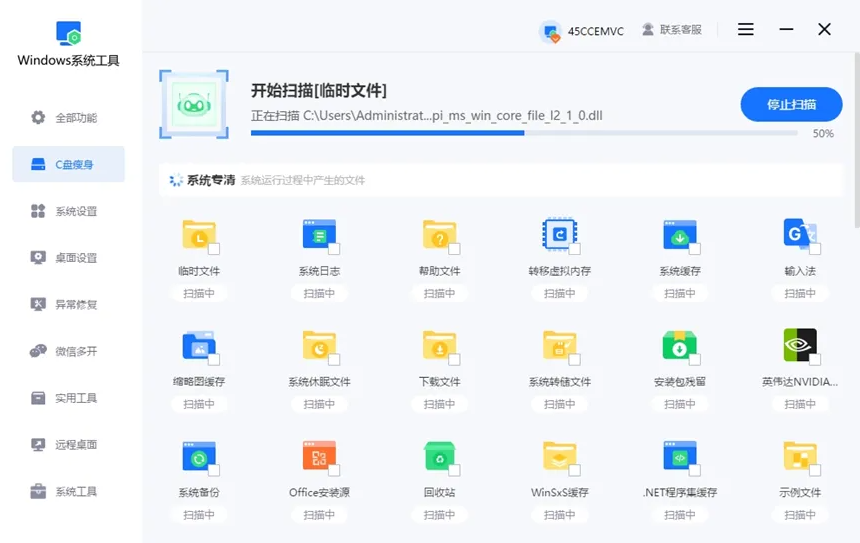Switch to 微信多开 sidebar item
Image resolution: width=860 pixels, height=543 pixels.
pos(69,351)
